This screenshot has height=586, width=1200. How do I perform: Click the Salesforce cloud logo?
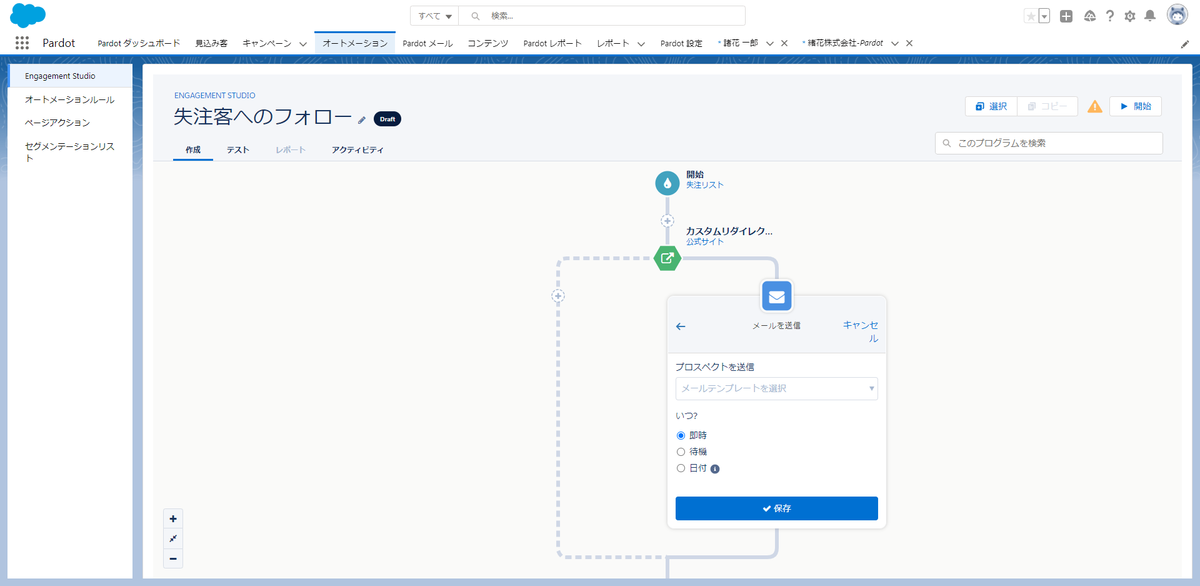click(28, 15)
